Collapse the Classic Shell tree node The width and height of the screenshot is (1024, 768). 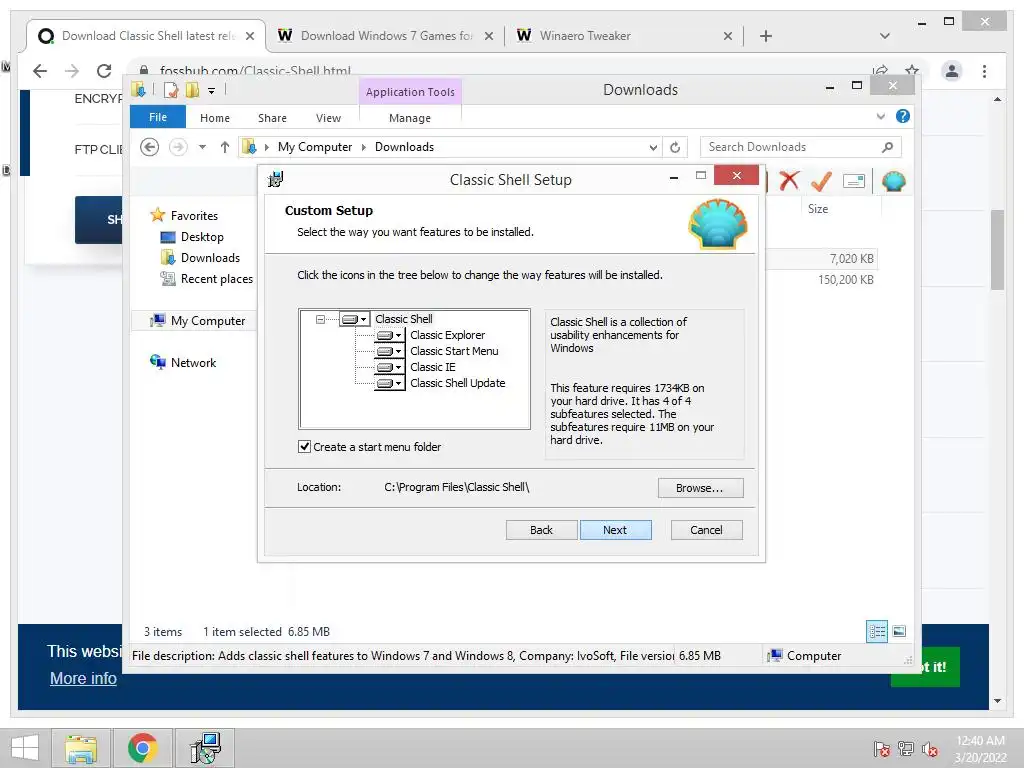click(320, 319)
